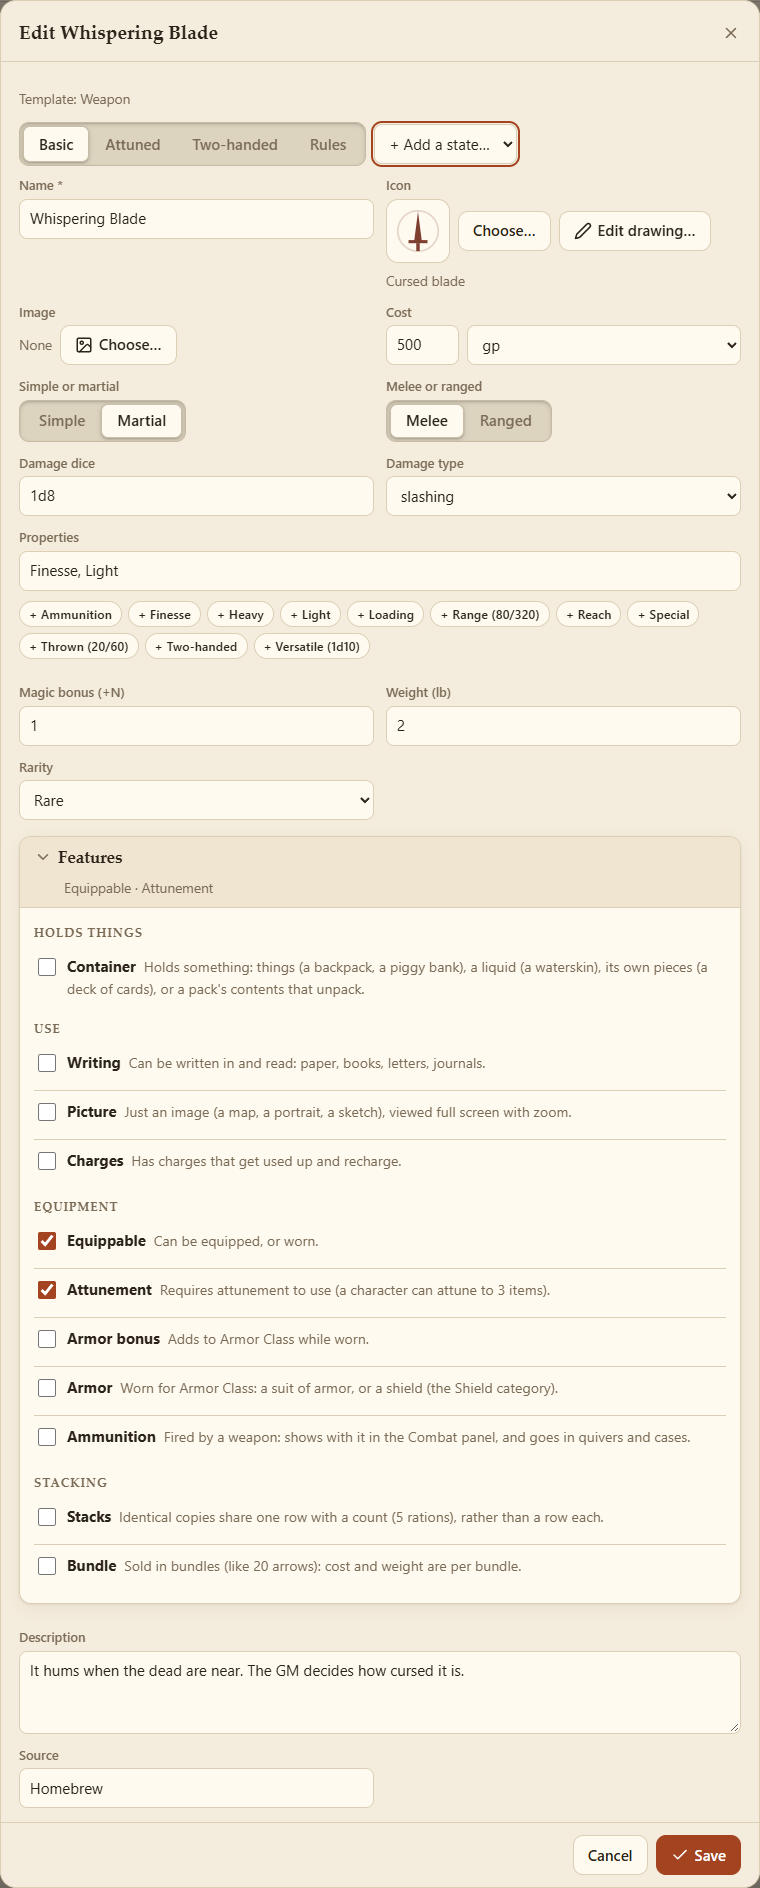The width and height of the screenshot is (760, 1888).
Task: Select the Ranged toggle option
Action: click(506, 421)
